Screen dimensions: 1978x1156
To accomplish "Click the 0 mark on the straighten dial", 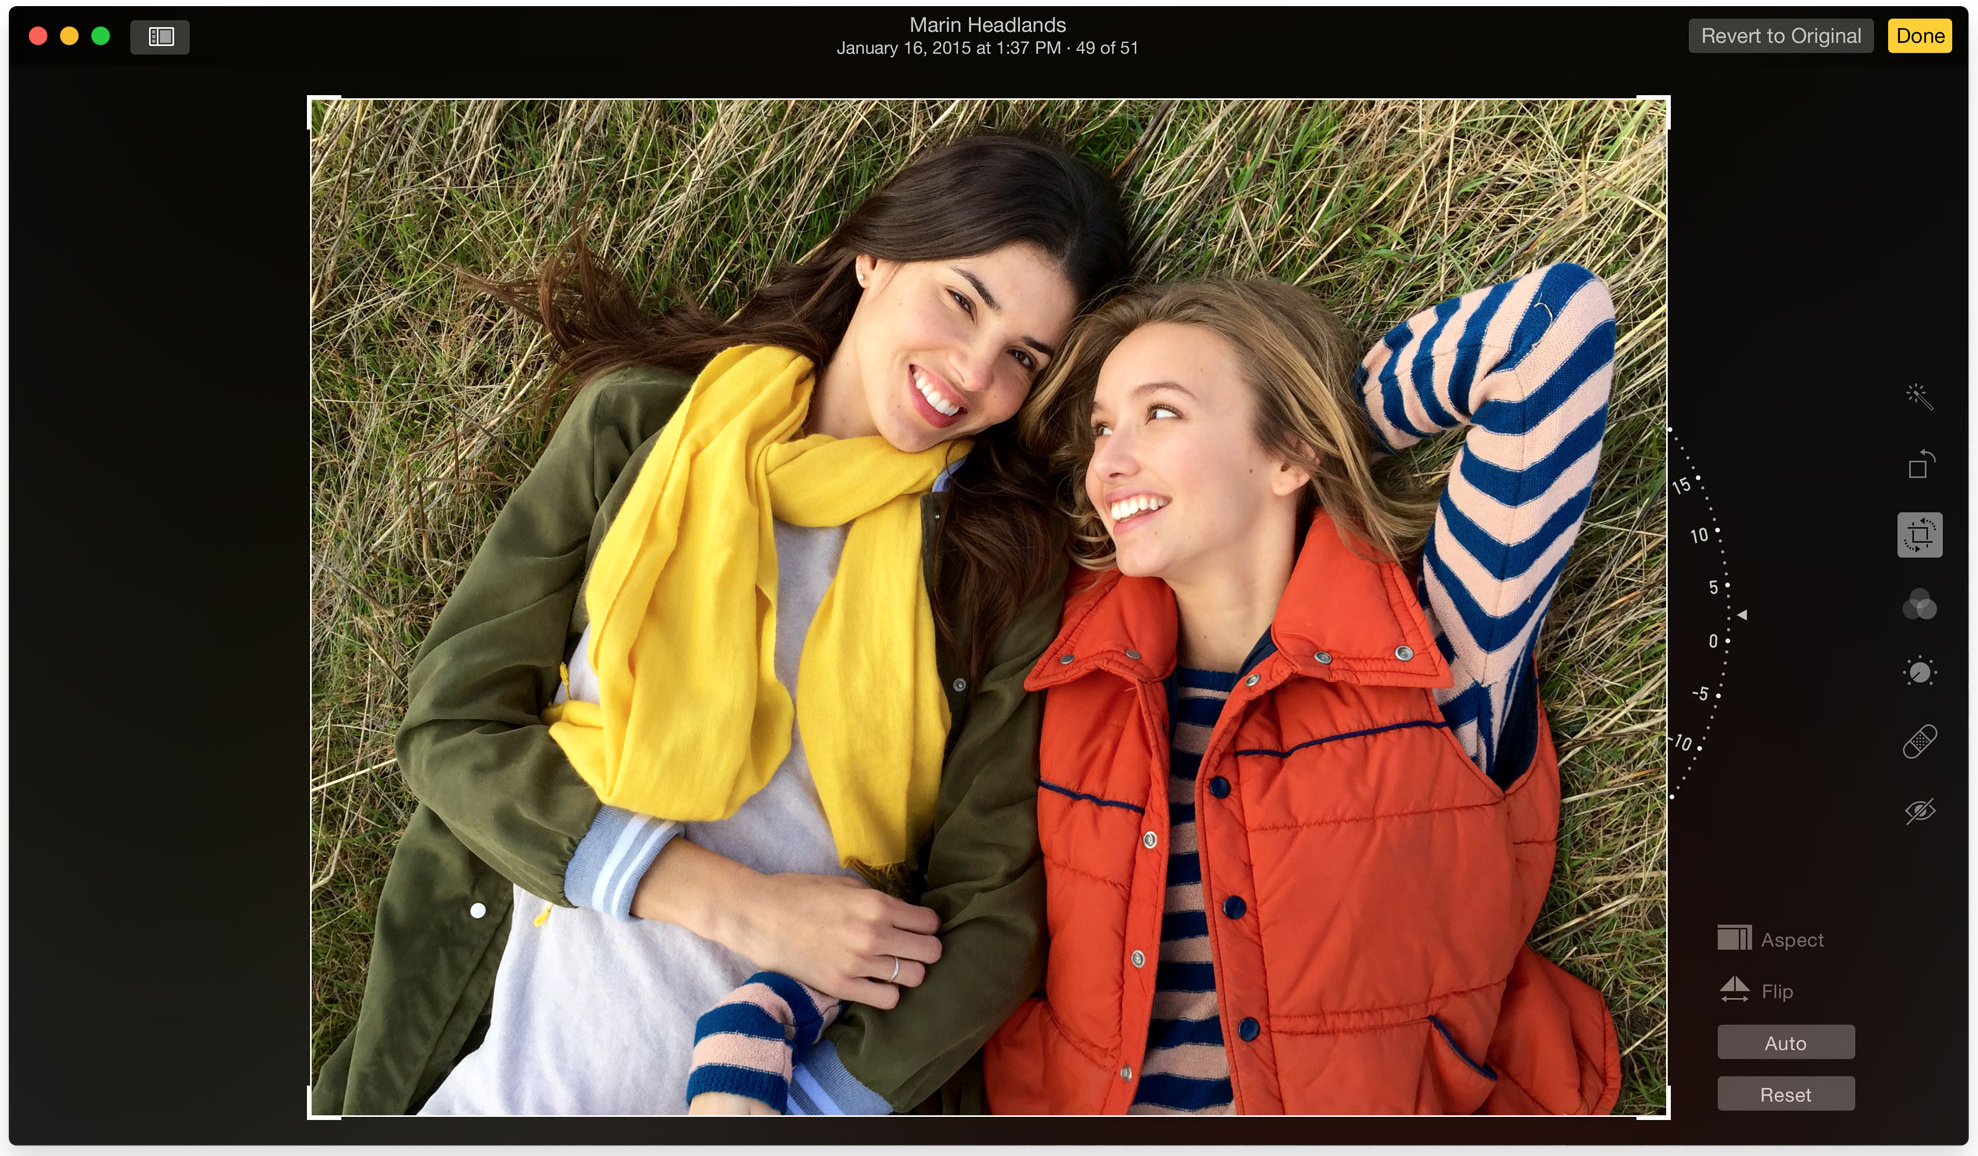I will click(x=1713, y=640).
